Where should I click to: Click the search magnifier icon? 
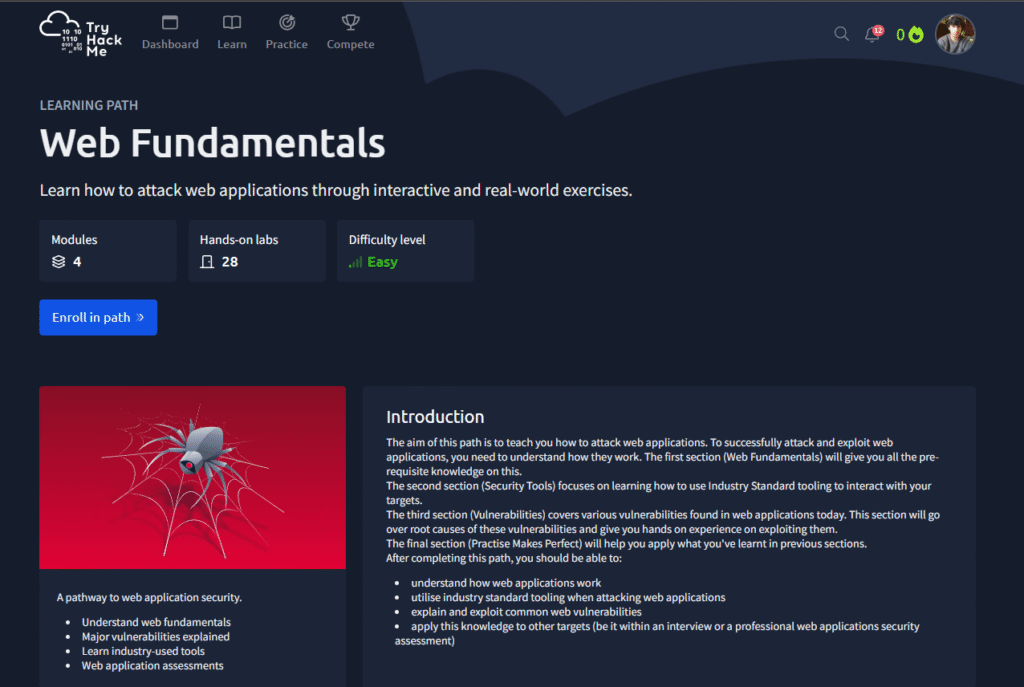pos(841,34)
